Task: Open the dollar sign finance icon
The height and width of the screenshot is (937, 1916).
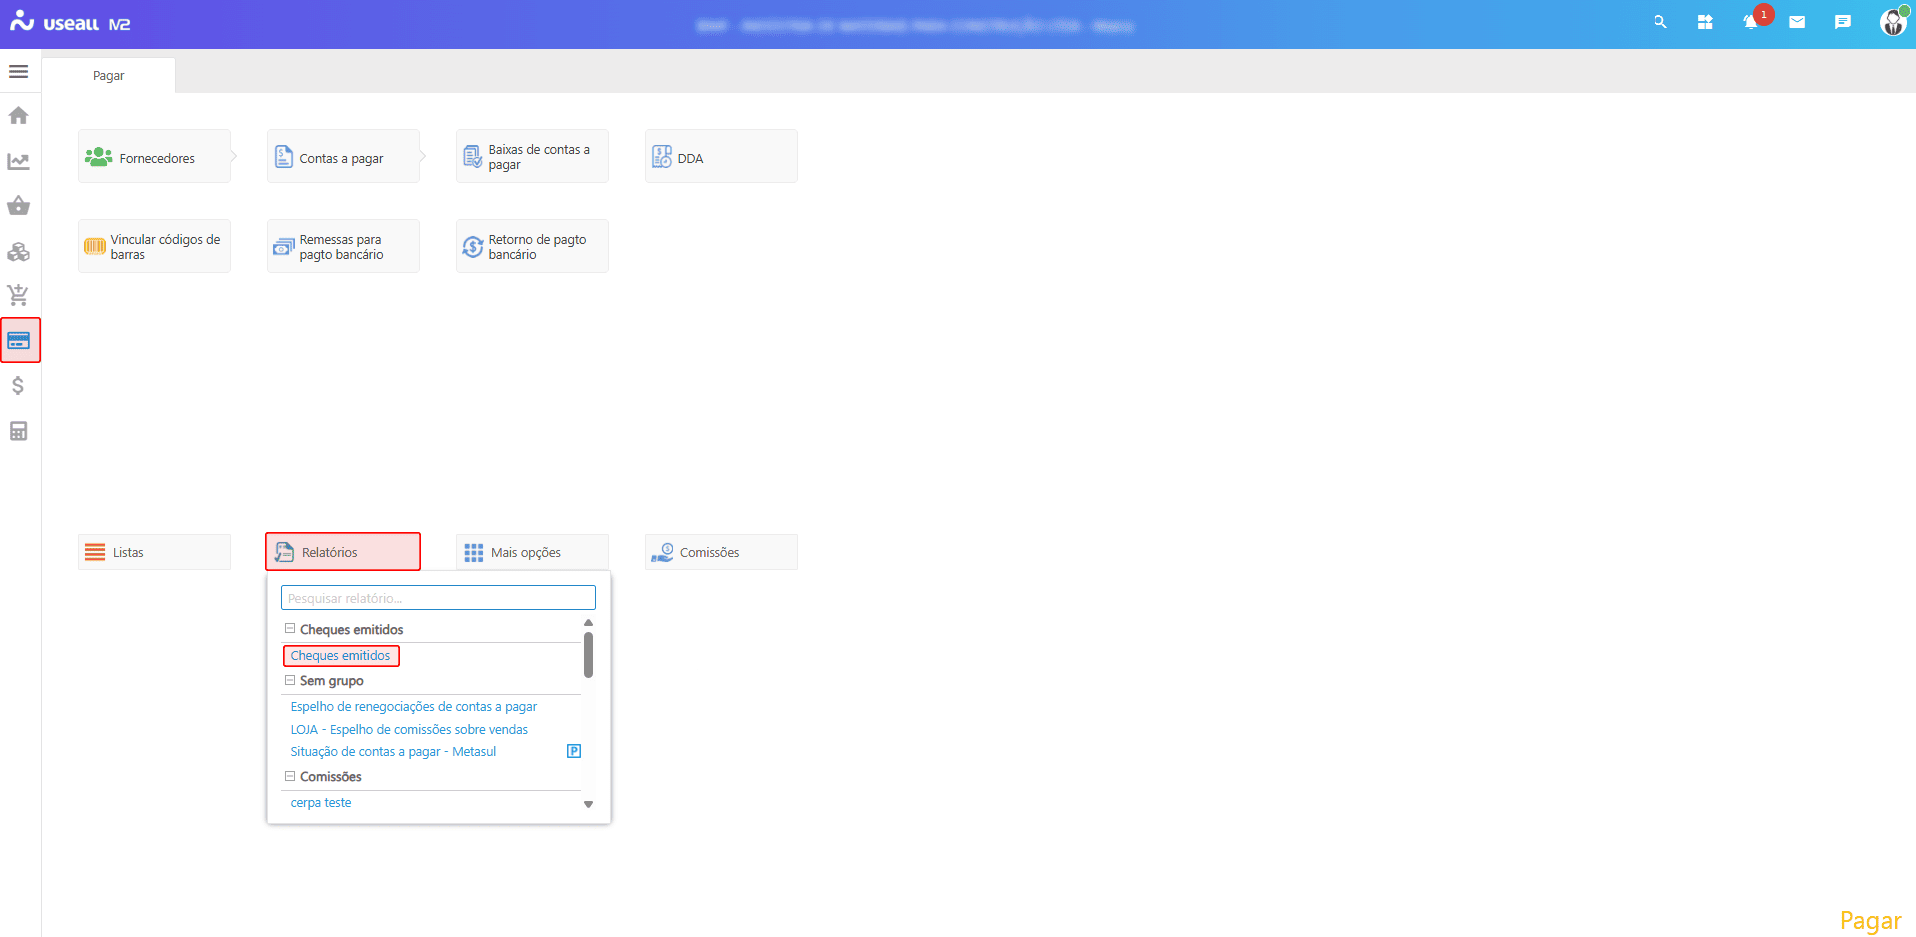Action: (x=18, y=386)
